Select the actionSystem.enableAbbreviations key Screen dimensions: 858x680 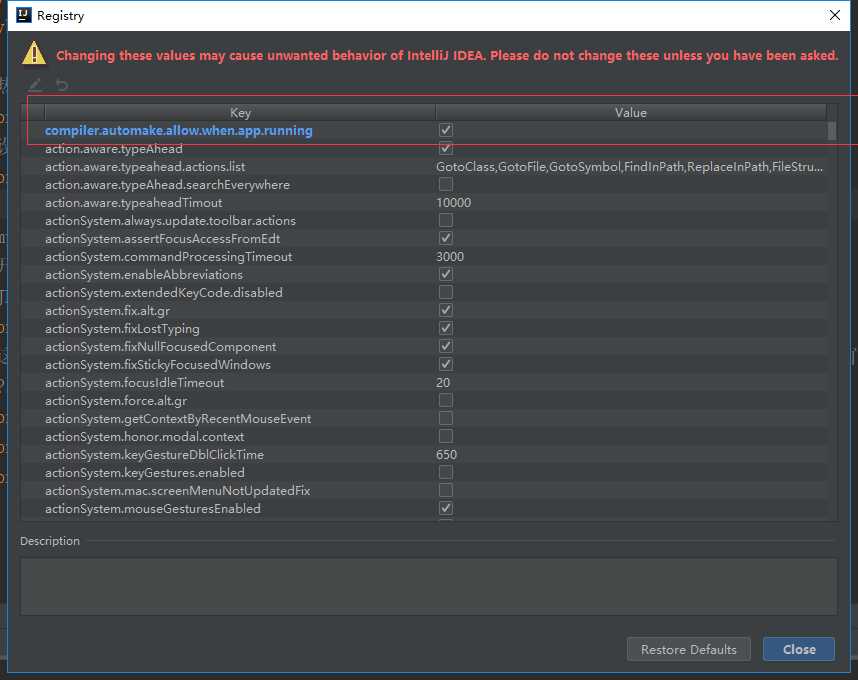point(144,275)
